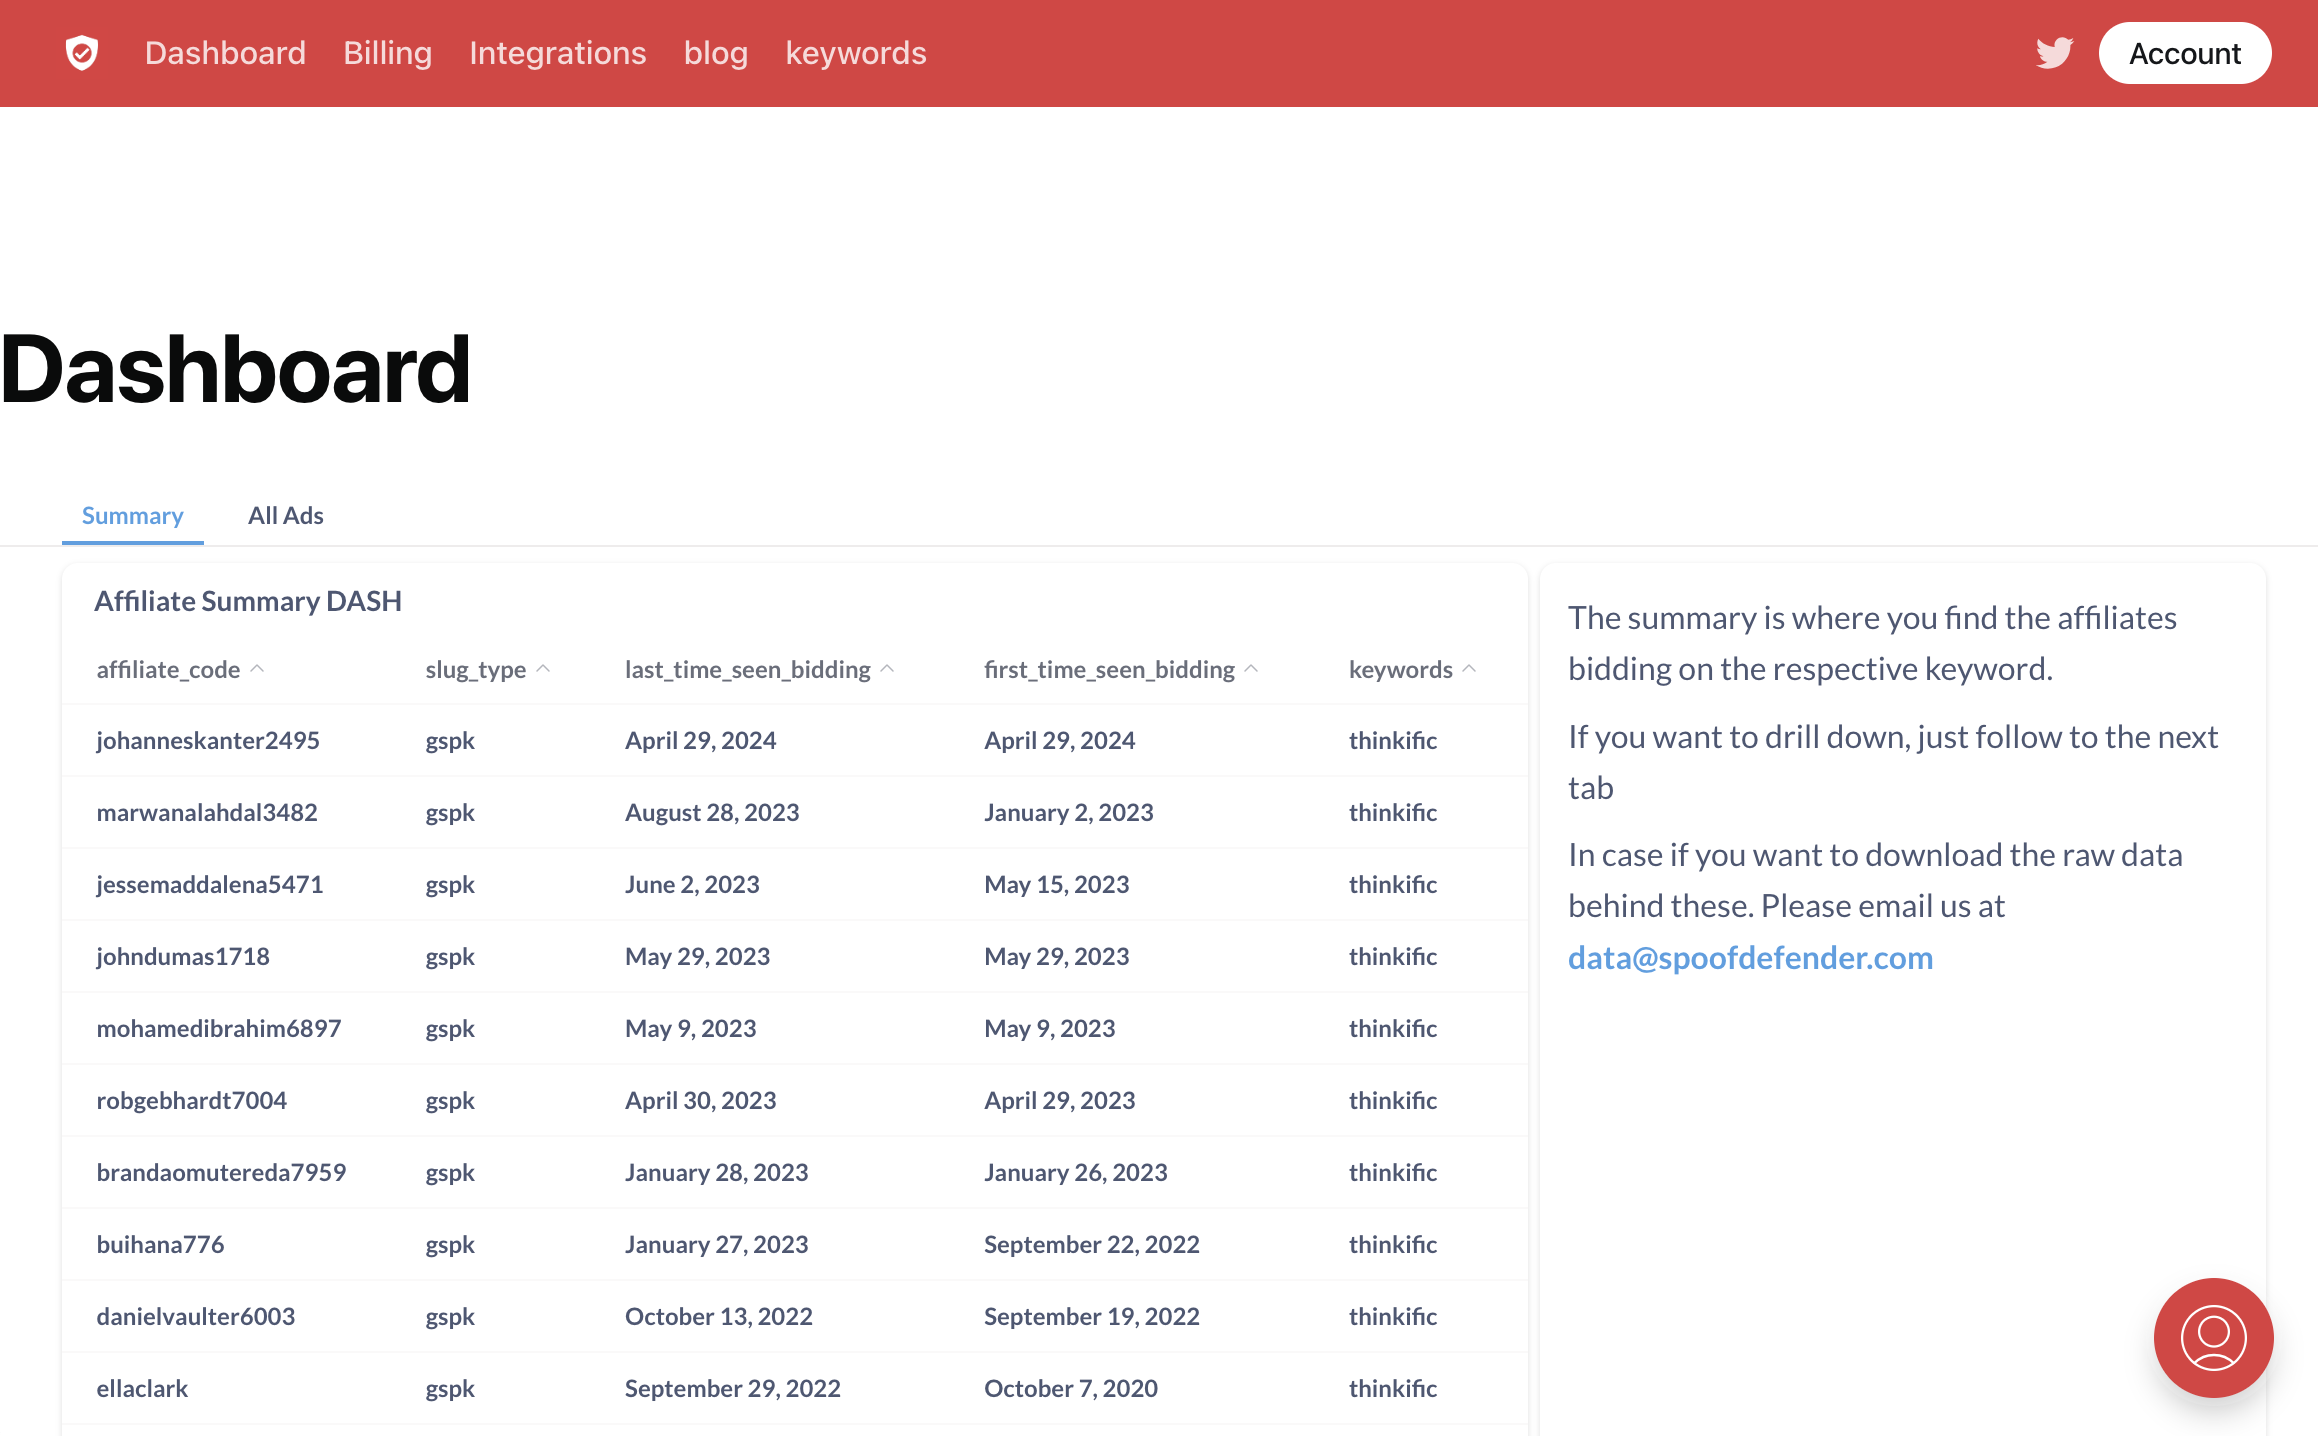Open Billing in the top navigation
The width and height of the screenshot is (2318, 1436).
[x=387, y=53]
